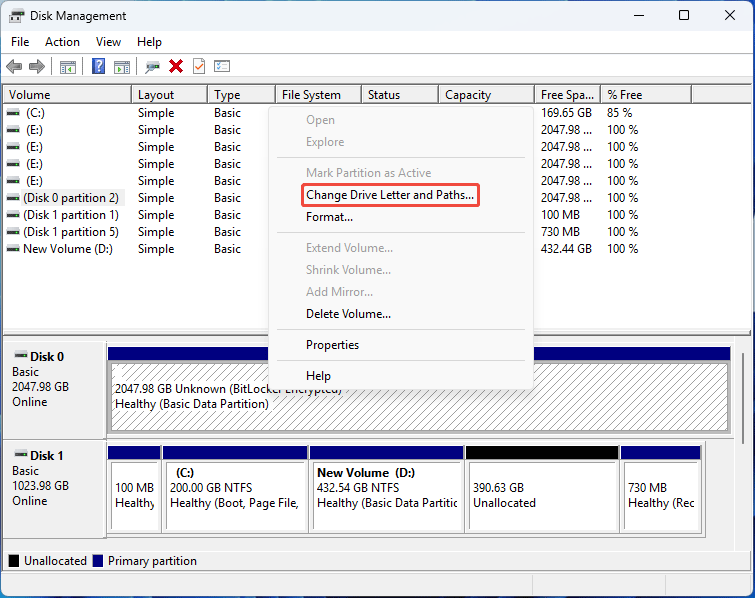This screenshot has width=755, height=598.
Task: Sort by the File System column header
Action: (318, 95)
